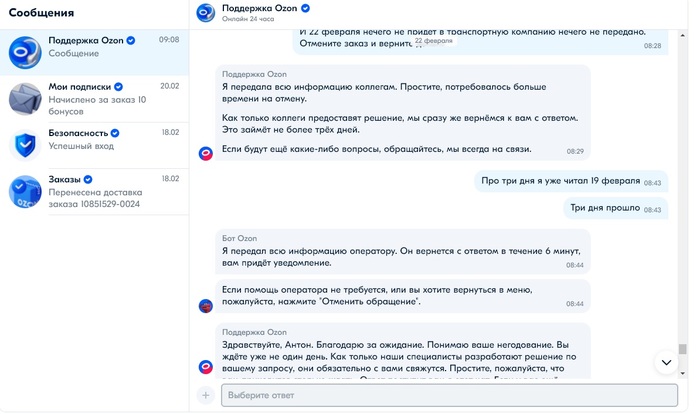This screenshot has width=700, height=414.
Task: Click Бот Ozon sender label
Action: point(239,238)
